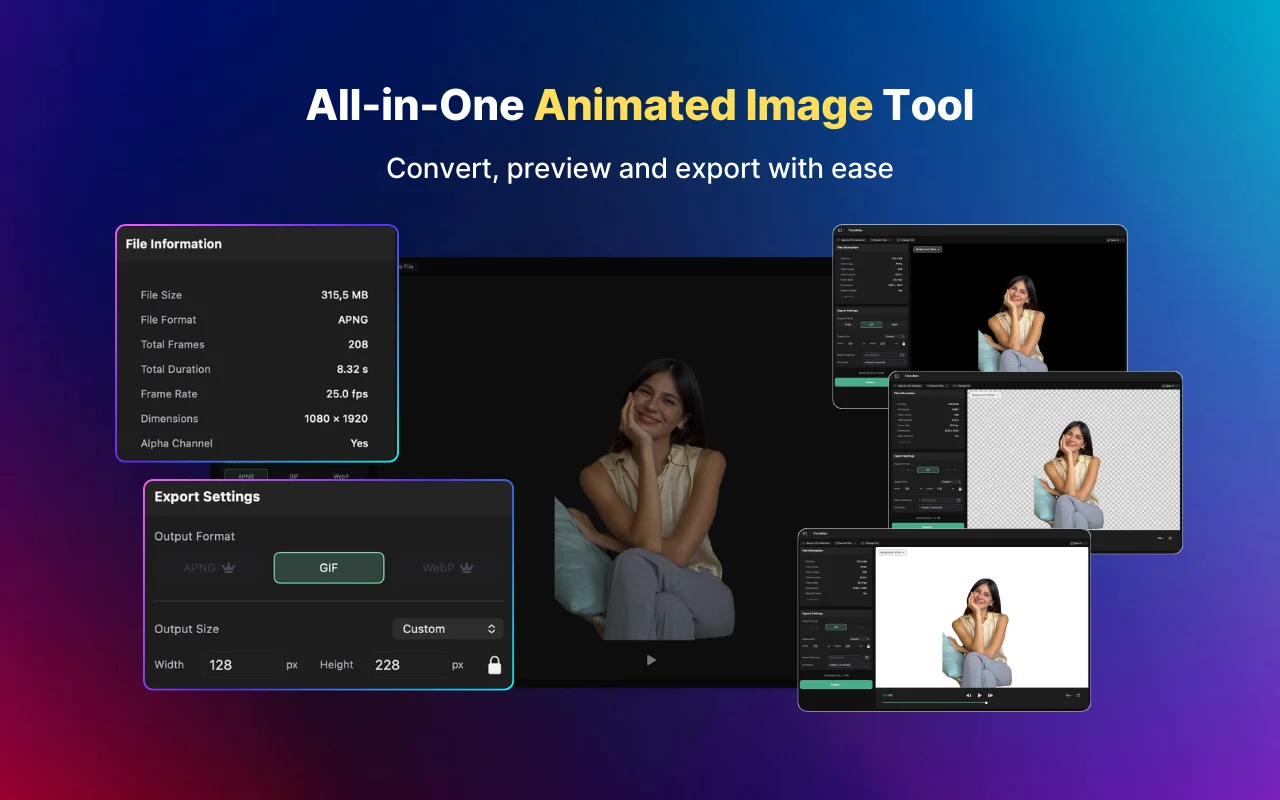Image resolution: width=1280 pixels, height=800 pixels.
Task: Click the app logo icon in the title bar
Action: (805, 534)
